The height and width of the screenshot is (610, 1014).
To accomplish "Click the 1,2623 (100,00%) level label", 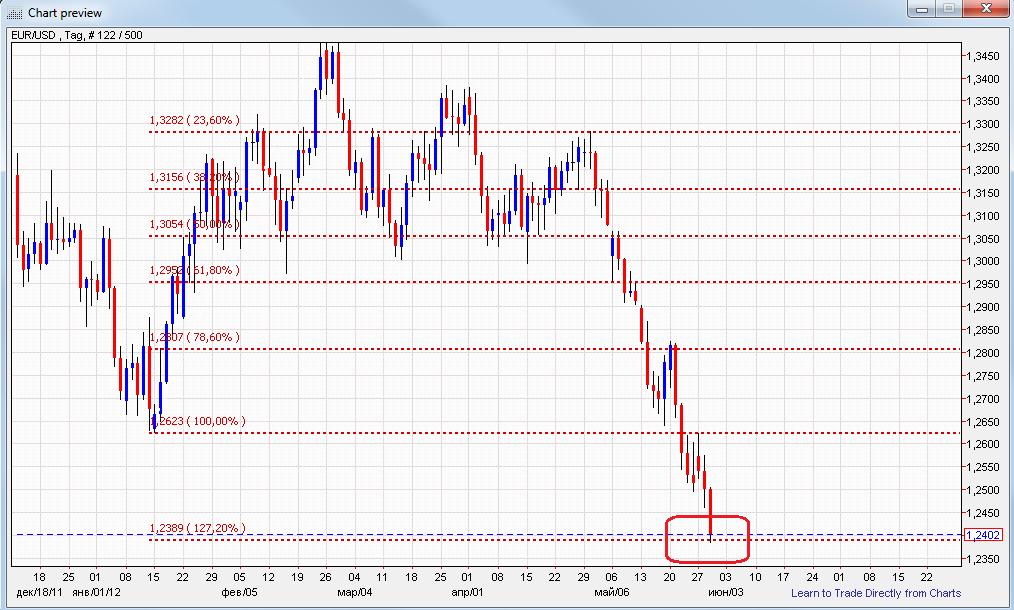I will pos(196,422).
